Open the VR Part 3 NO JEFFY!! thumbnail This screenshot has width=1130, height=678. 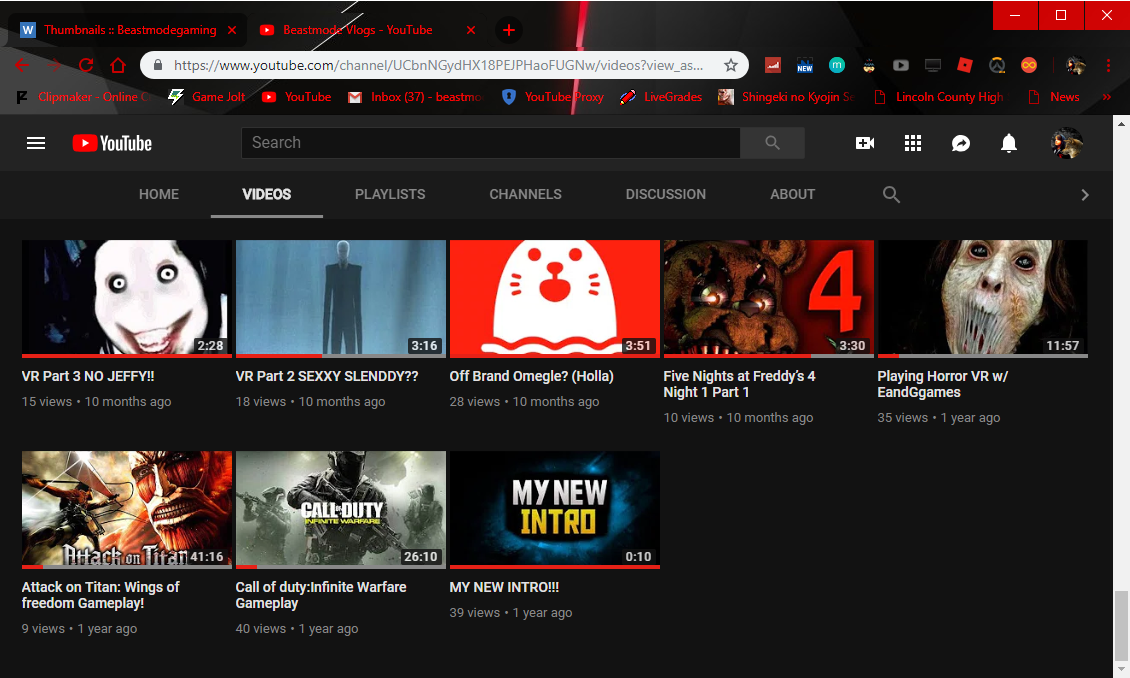[x=127, y=298]
